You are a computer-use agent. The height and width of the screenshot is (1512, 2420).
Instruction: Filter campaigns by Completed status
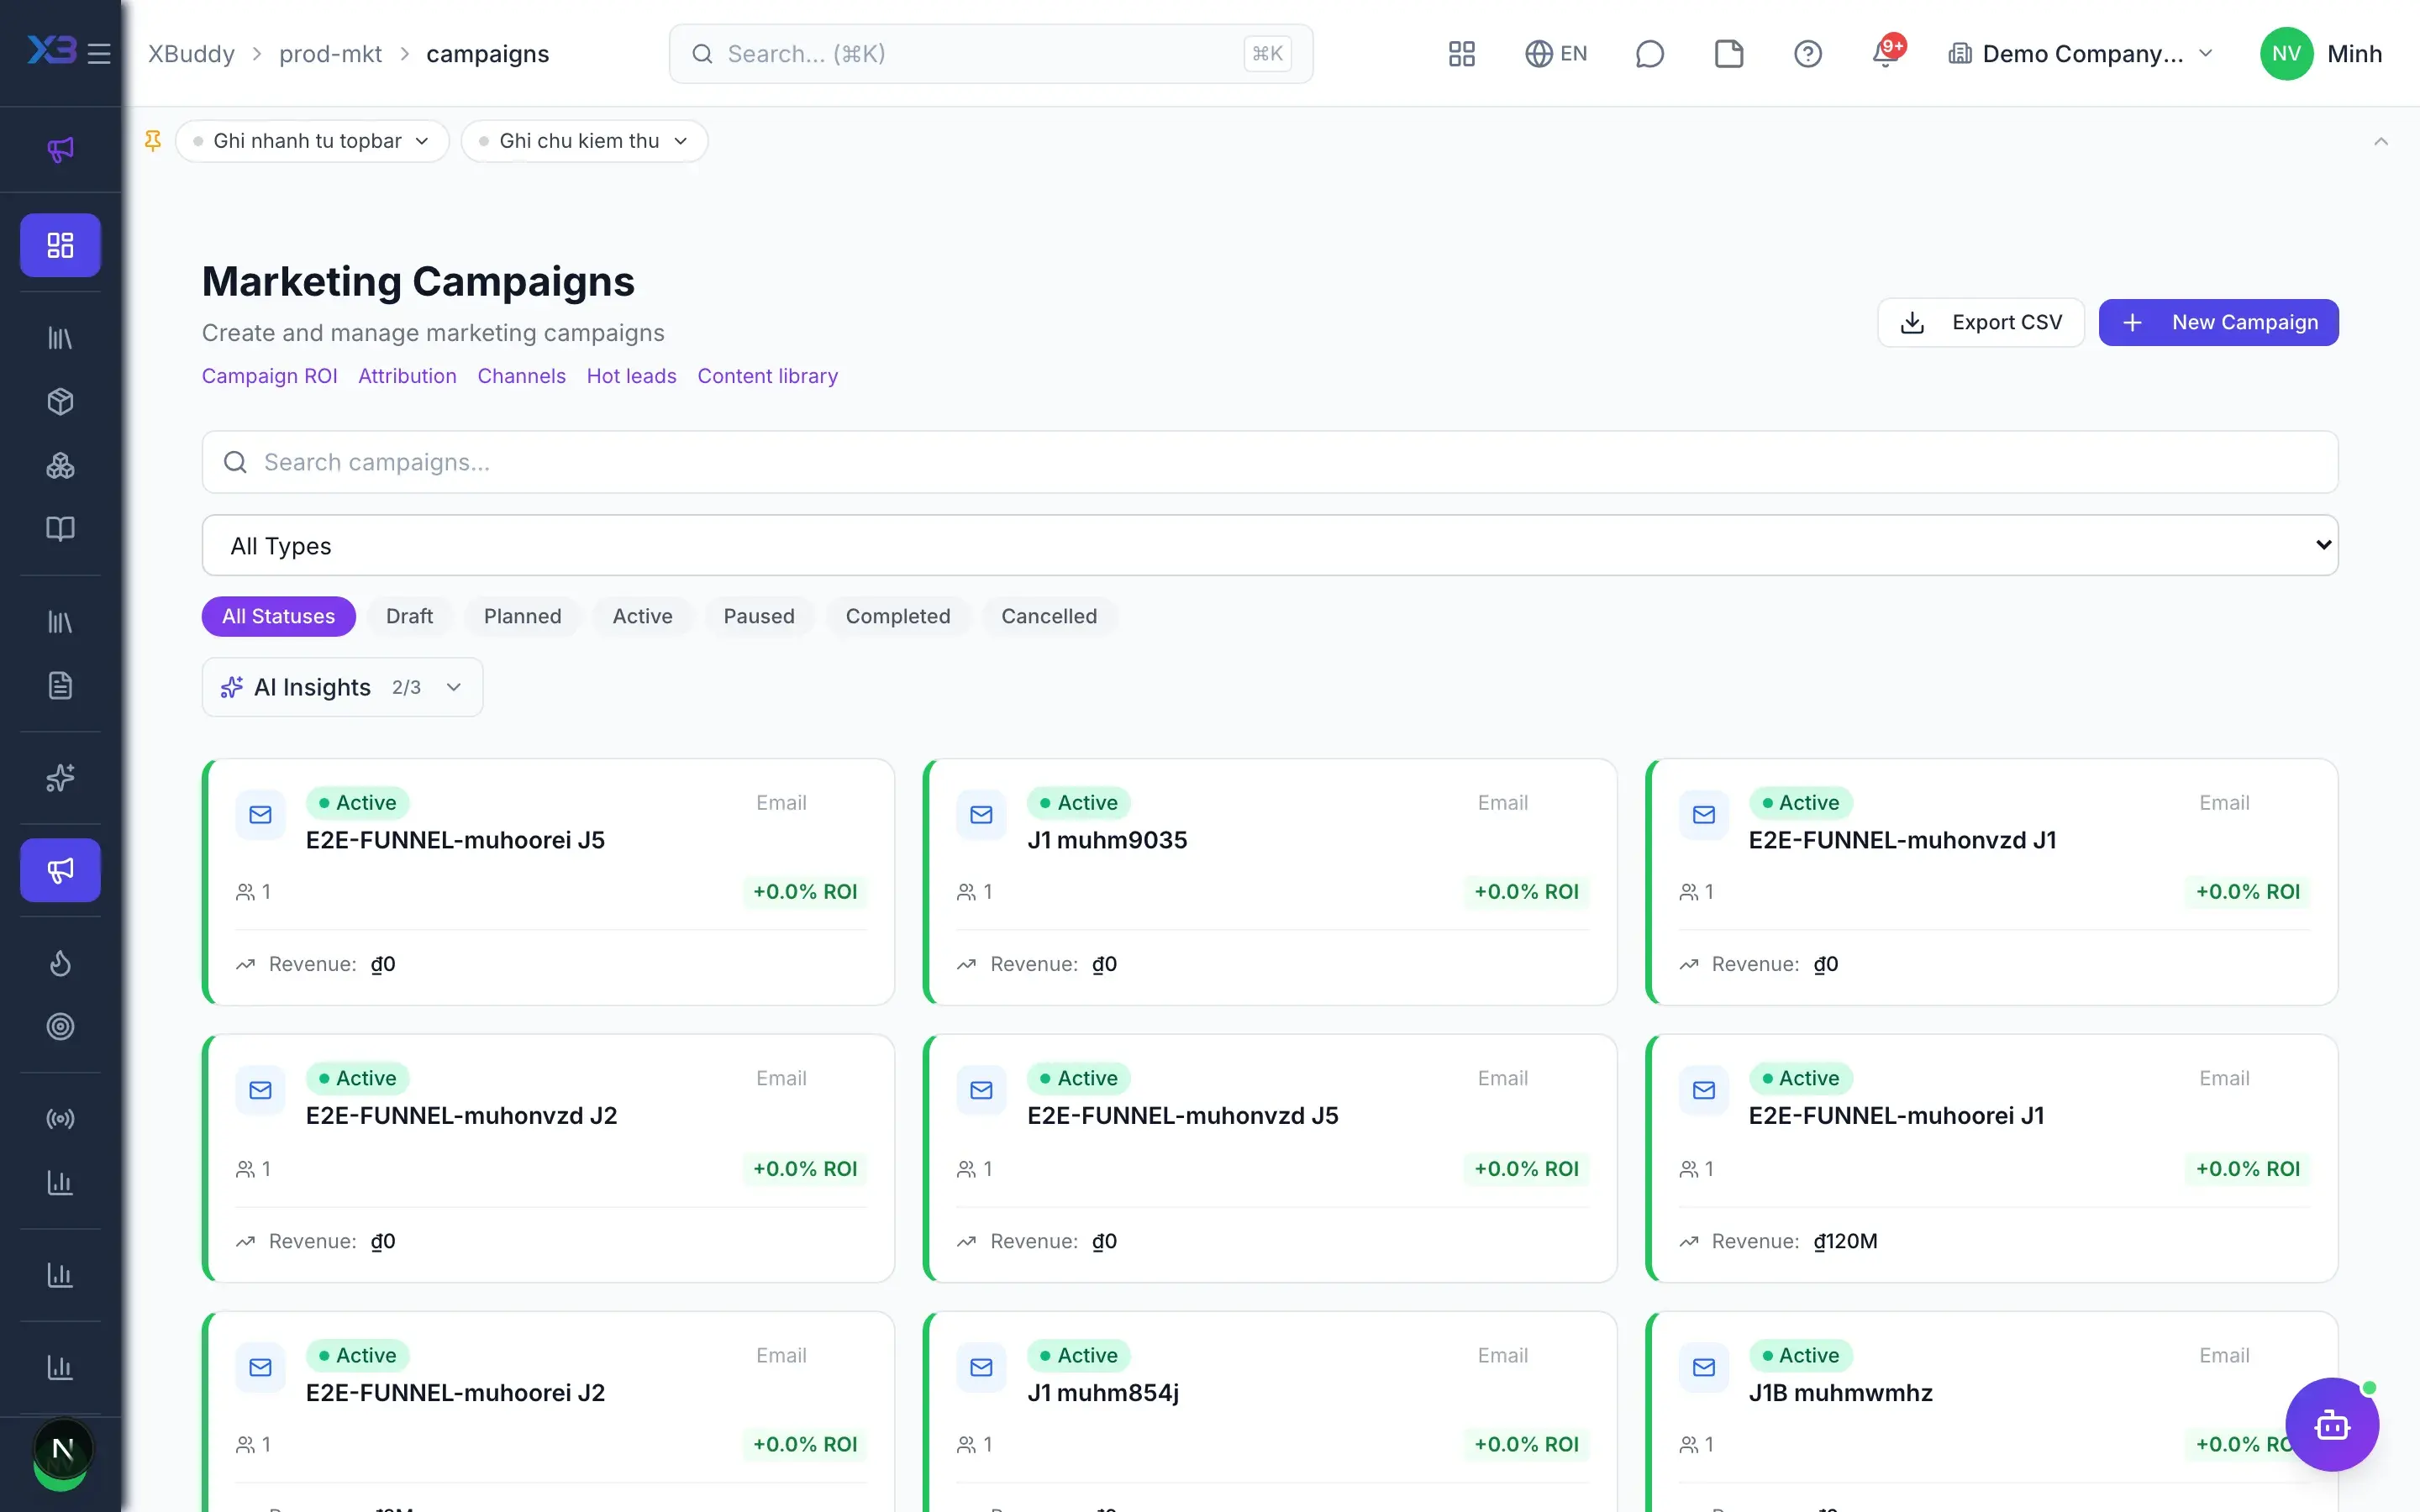(x=897, y=616)
